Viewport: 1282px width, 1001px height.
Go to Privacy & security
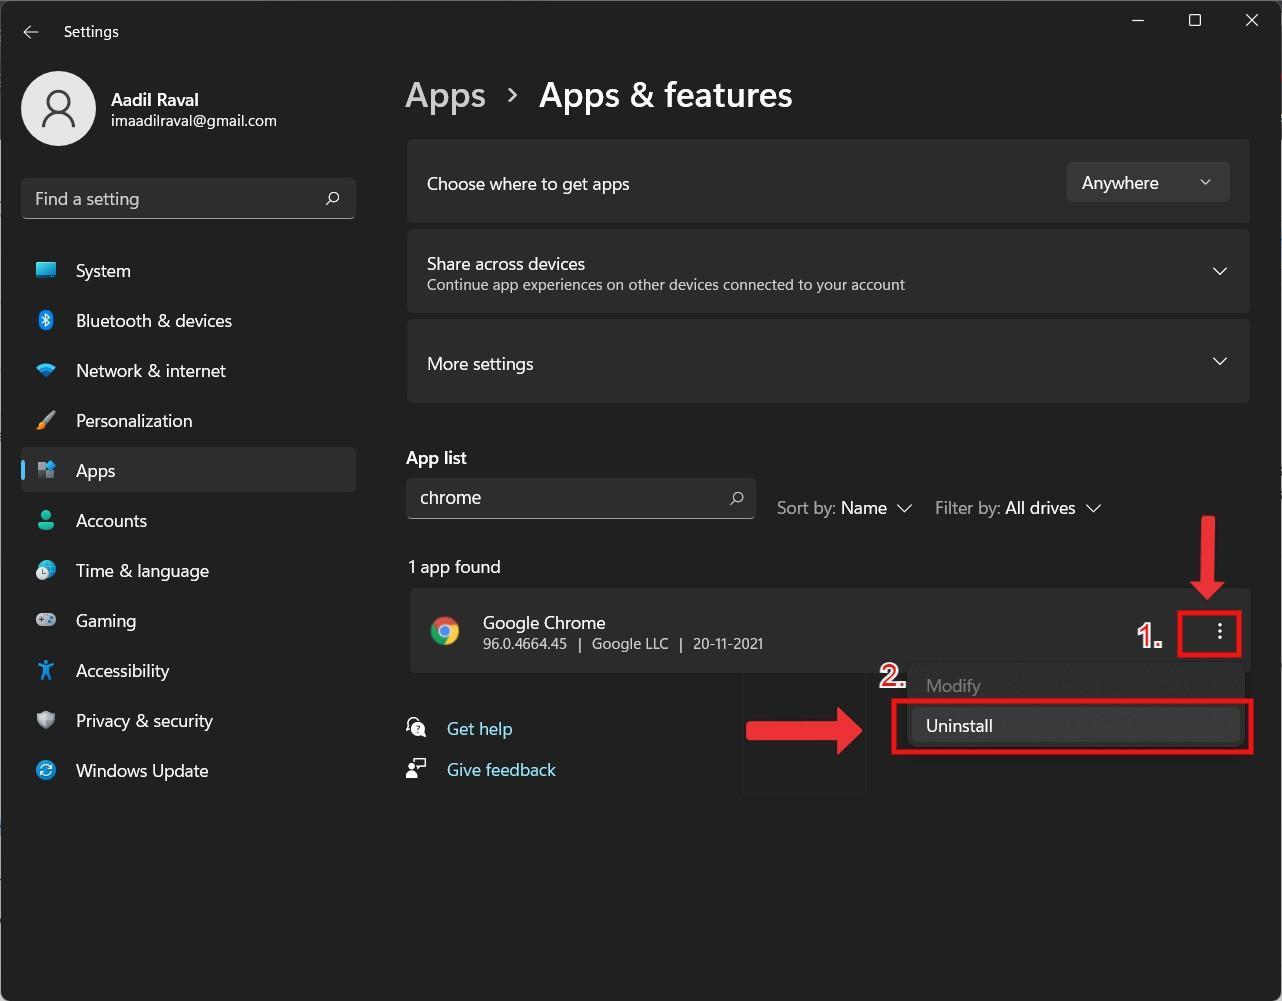[x=144, y=721]
